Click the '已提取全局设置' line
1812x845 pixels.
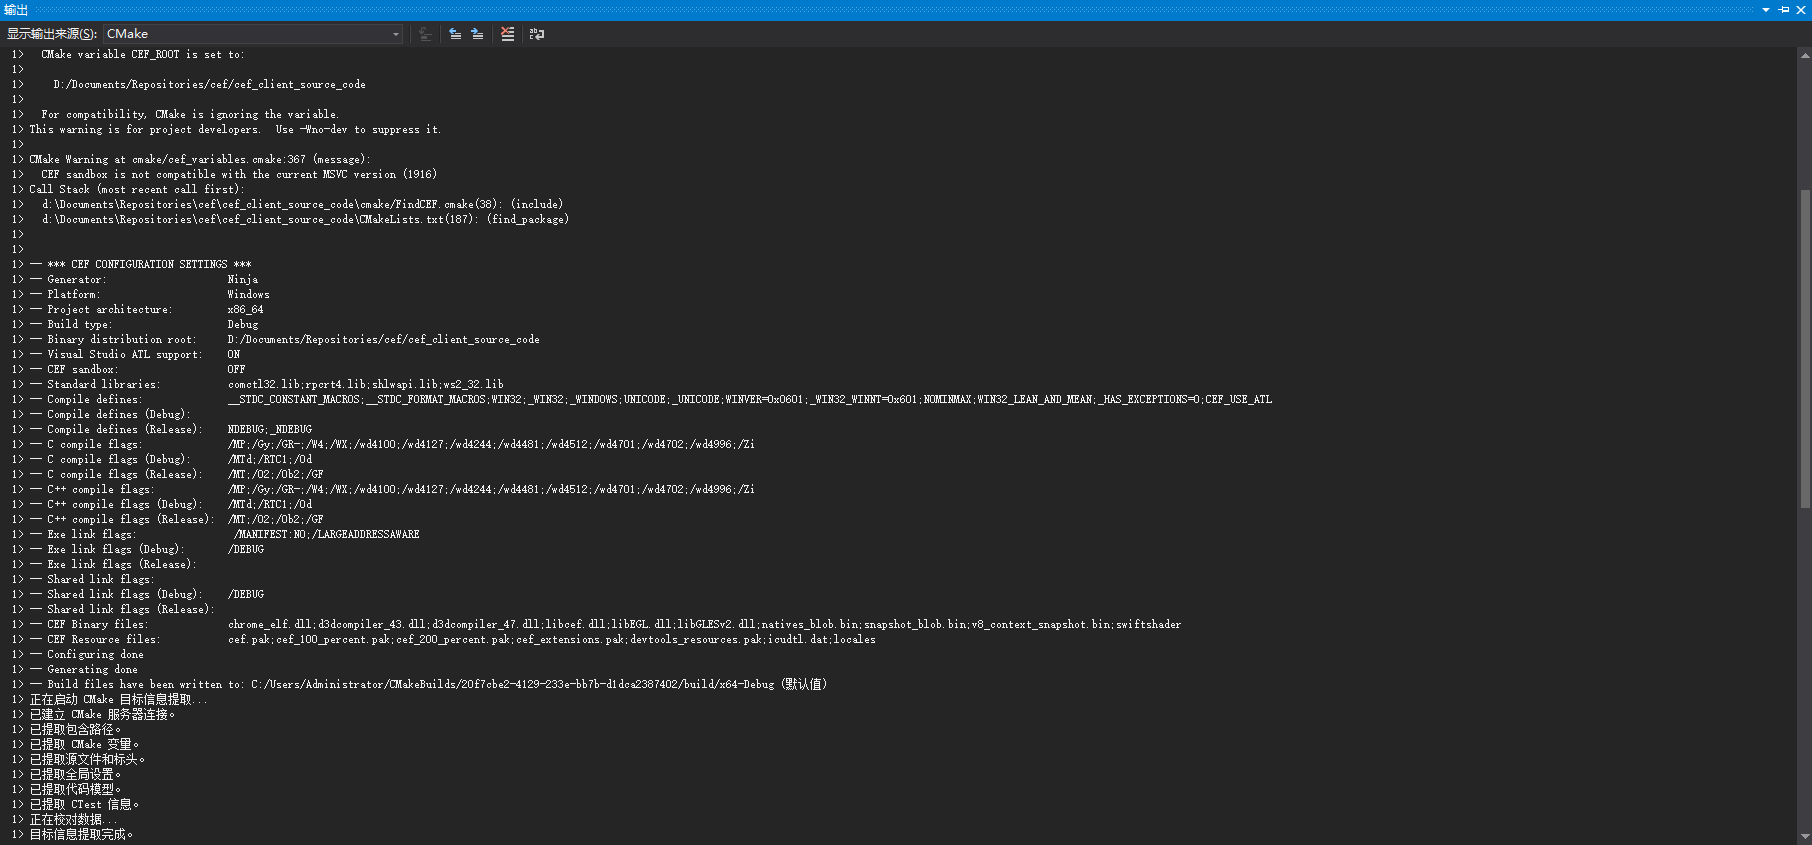75,775
